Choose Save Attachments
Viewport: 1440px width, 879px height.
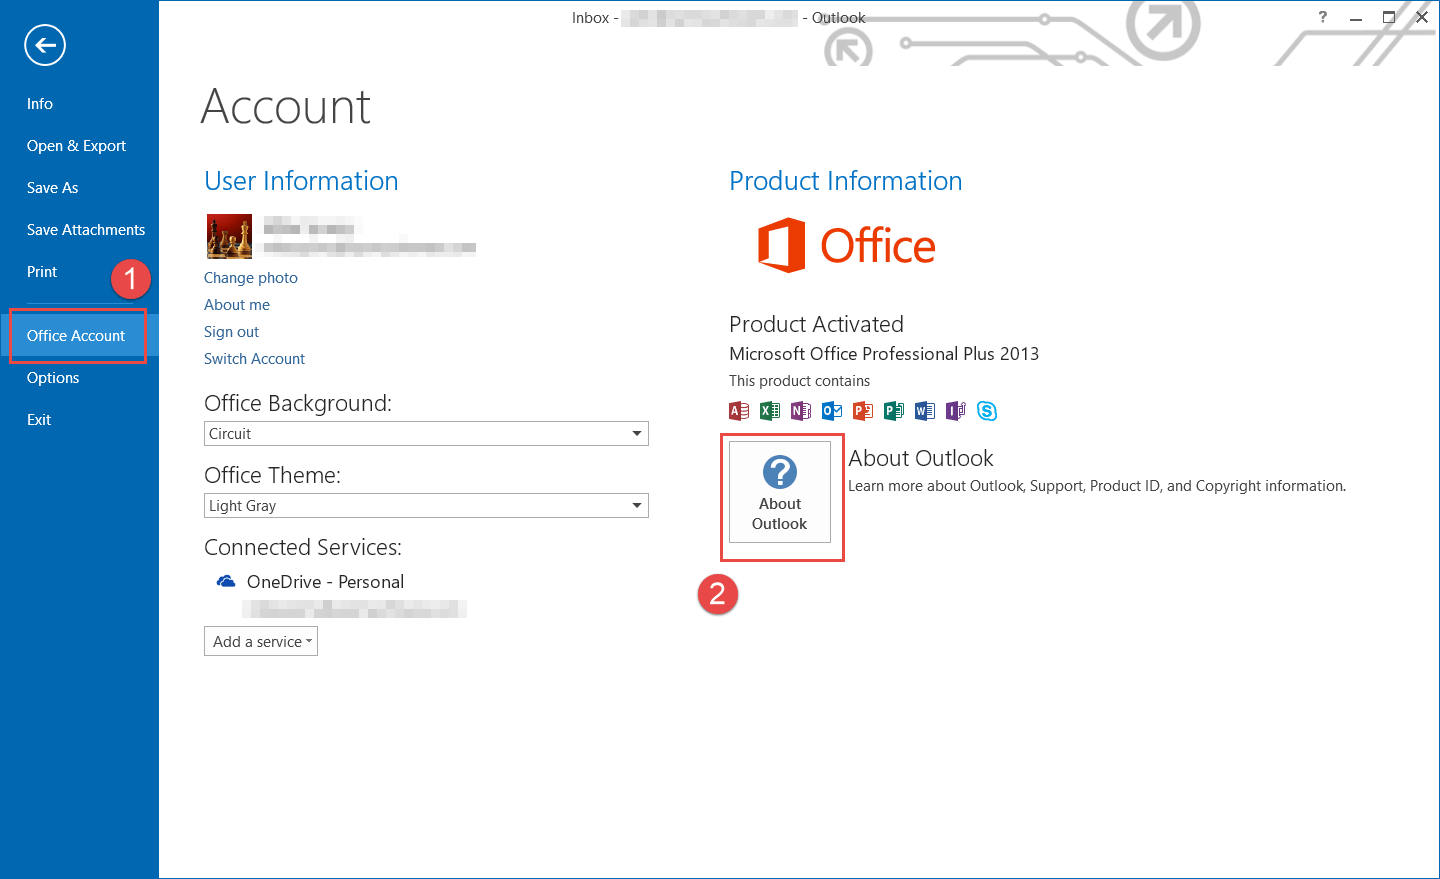[x=86, y=230]
